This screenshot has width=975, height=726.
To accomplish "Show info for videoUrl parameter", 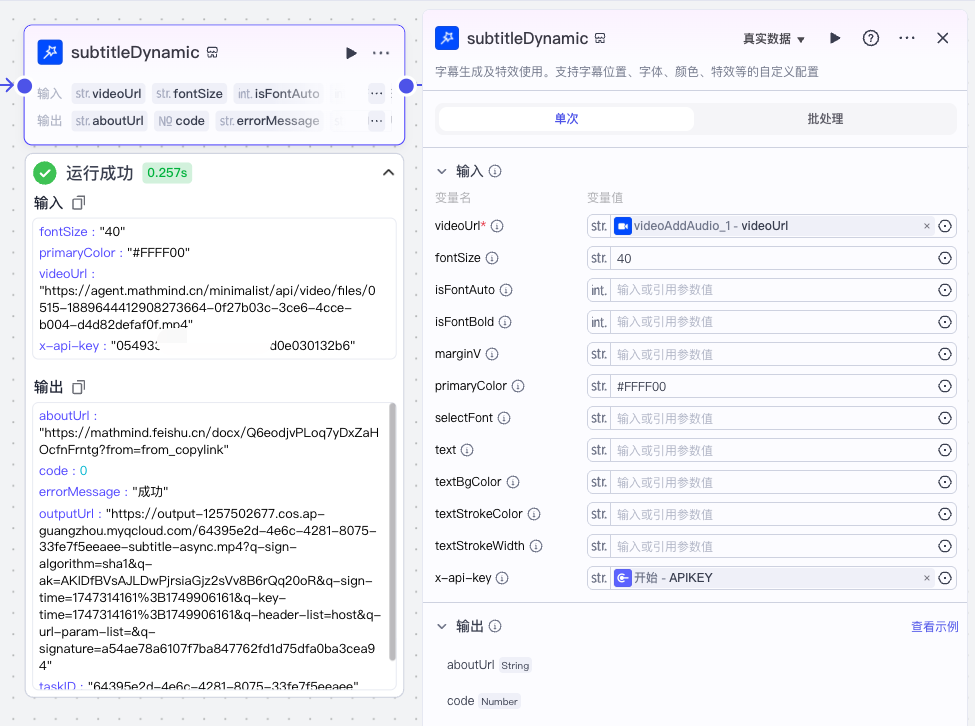I will click(x=497, y=226).
